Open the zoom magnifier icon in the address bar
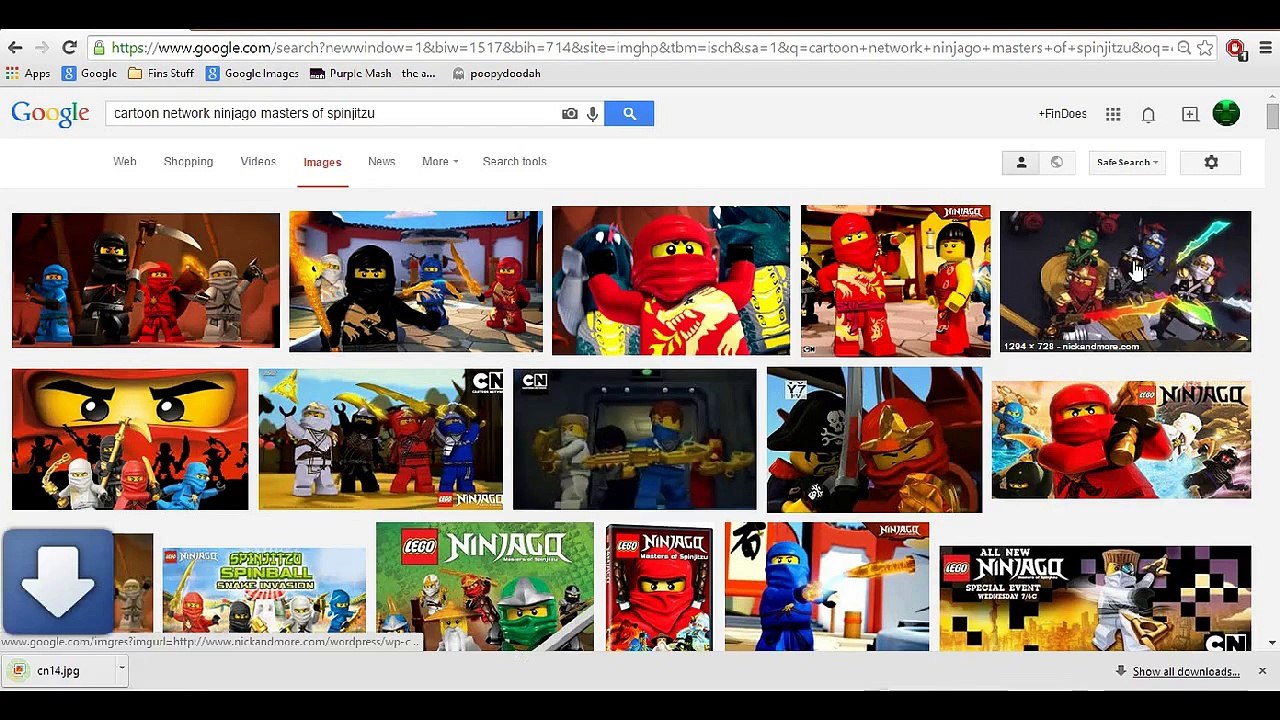Screen dimensions: 1280x720 pos(1184,47)
